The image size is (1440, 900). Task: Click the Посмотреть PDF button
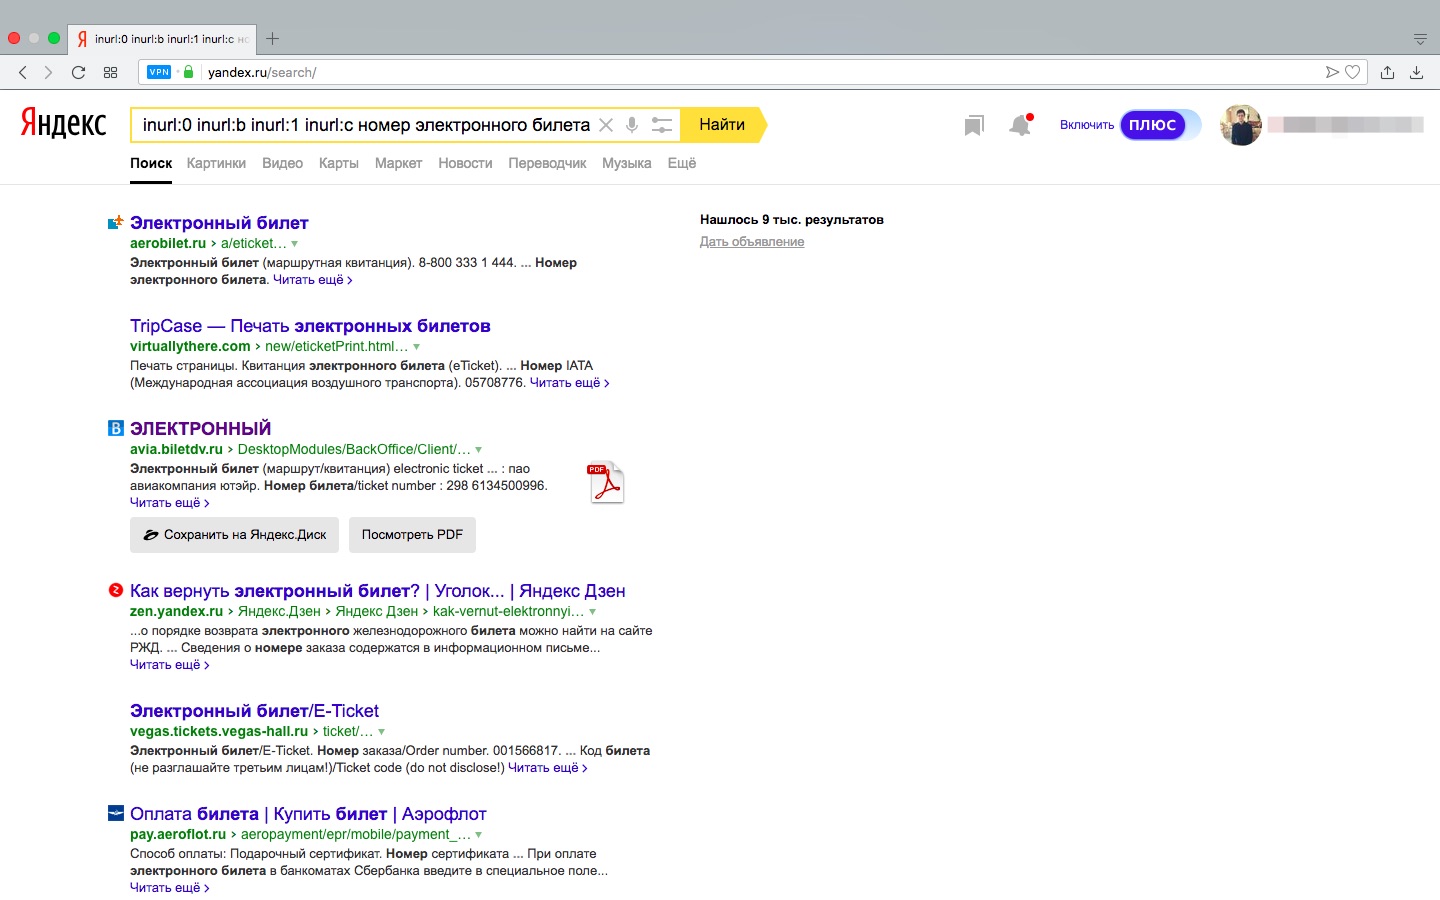(x=412, y=535)
